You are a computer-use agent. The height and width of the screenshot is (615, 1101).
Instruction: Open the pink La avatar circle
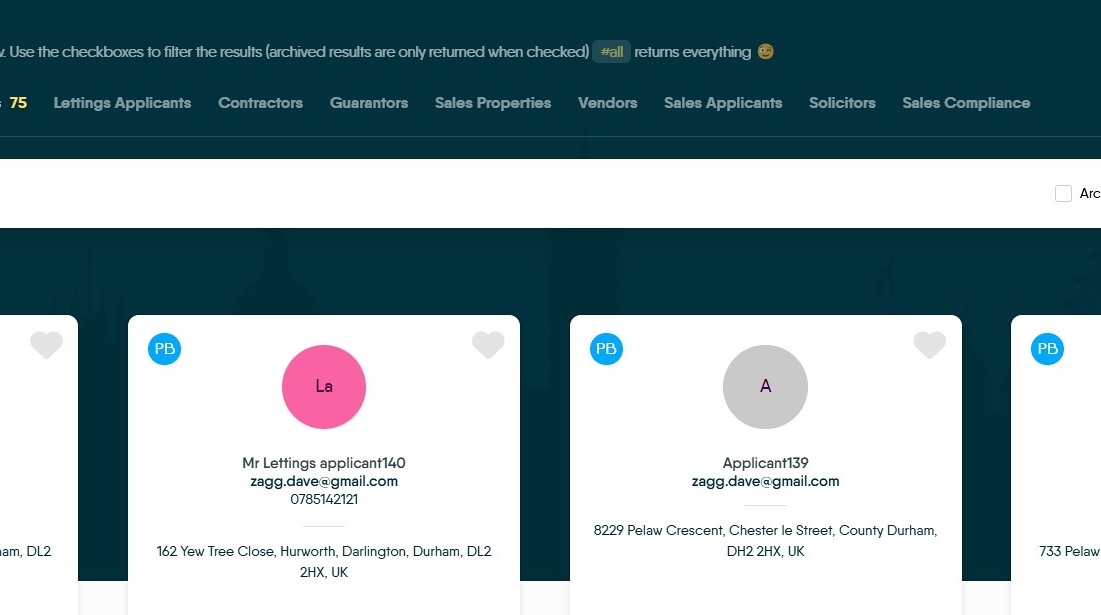click(324, 387)
